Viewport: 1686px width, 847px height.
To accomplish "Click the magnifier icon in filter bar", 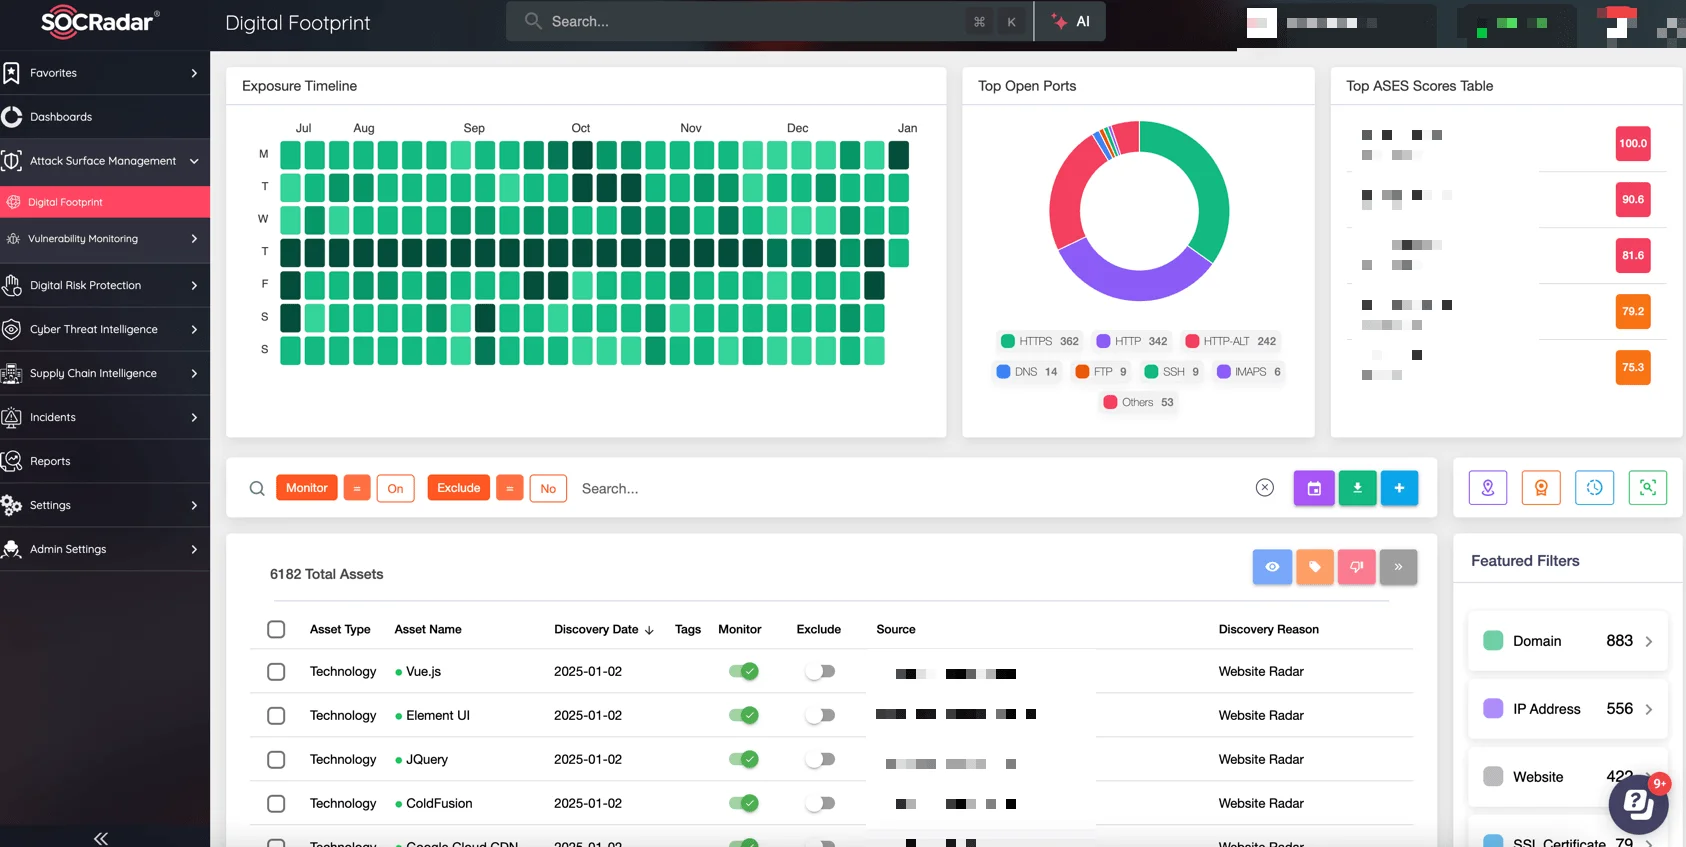I will (x=257, y=488).
